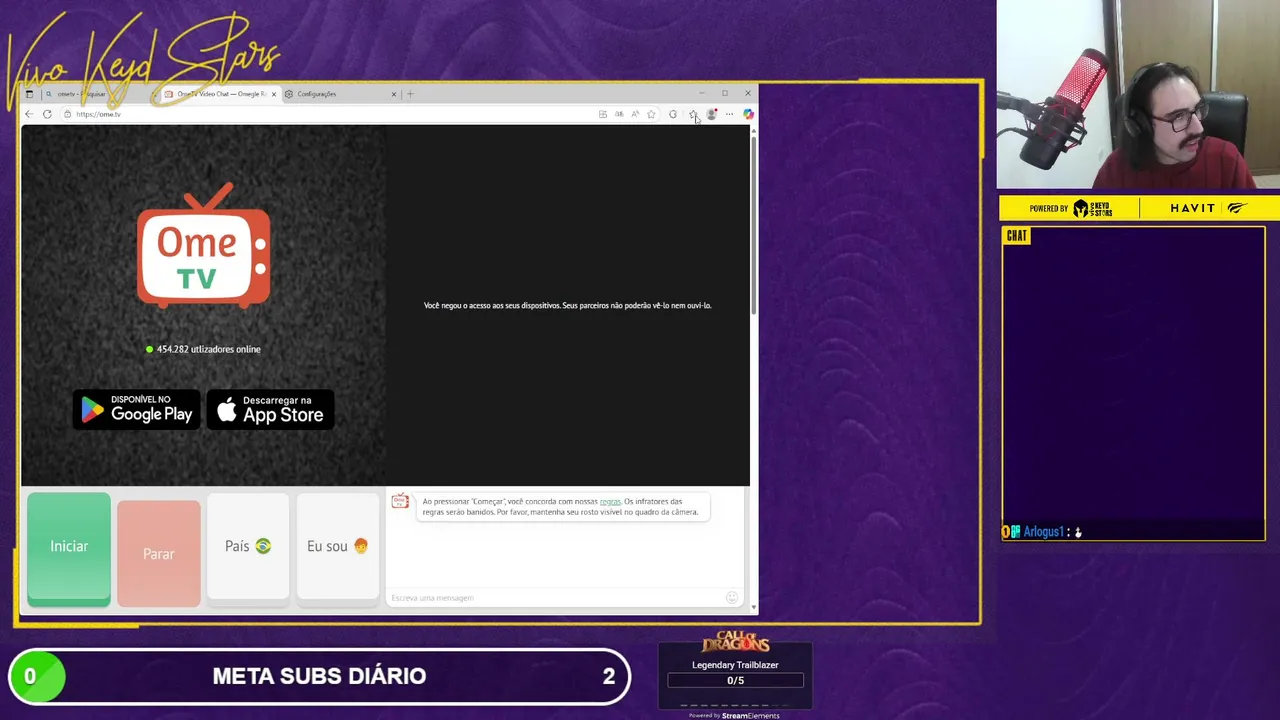Open the browser profile avatar
Screen dimensions: 1280x720
712,114
